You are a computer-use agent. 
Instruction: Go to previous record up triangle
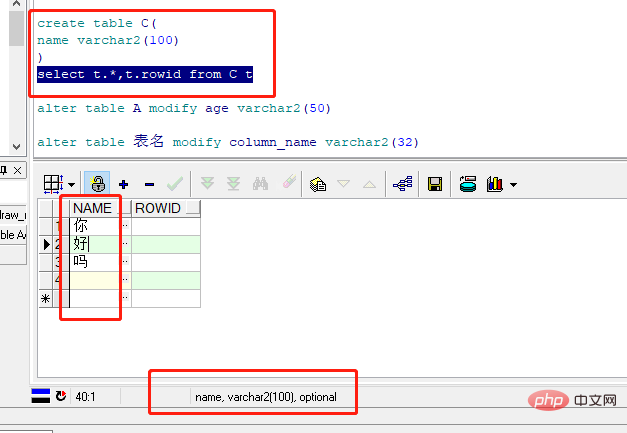click(x=369, y=184)
